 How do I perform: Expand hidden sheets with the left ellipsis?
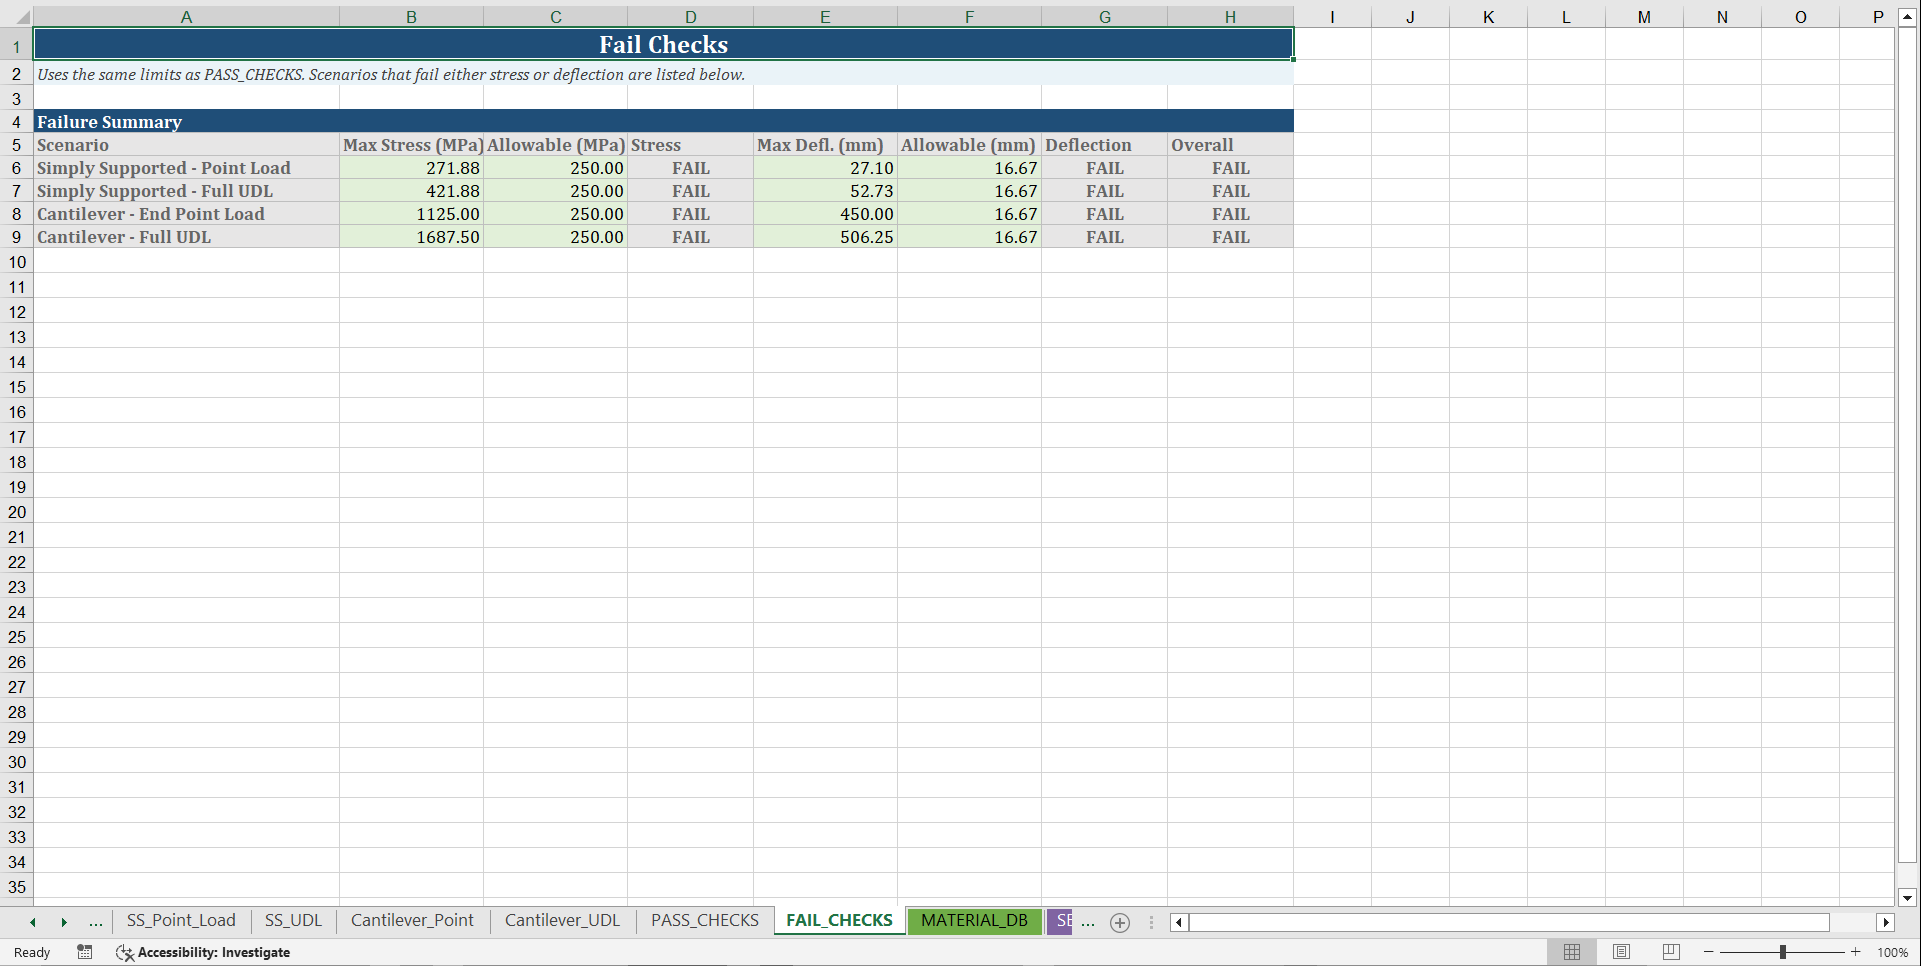pos(95,922)
